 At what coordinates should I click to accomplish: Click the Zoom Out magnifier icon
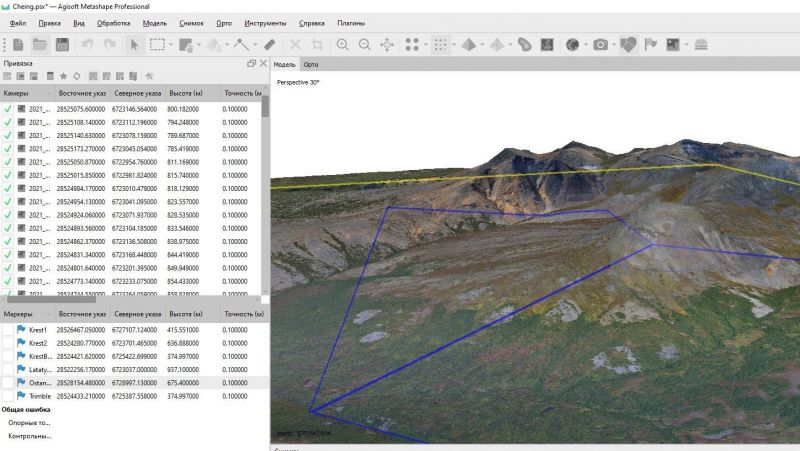(x=365, y=44)
